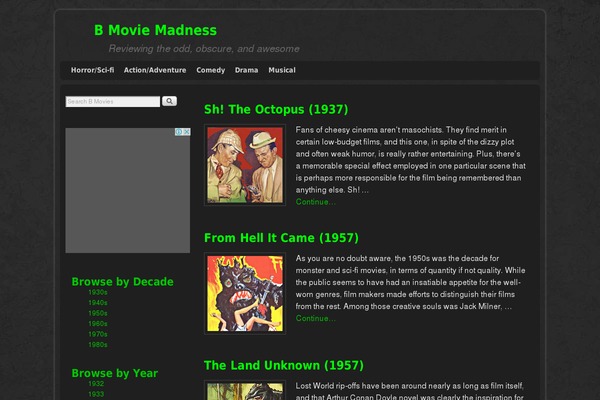Browse movies from the year 1933
600x400 pixels.
(x=96, y=394)
